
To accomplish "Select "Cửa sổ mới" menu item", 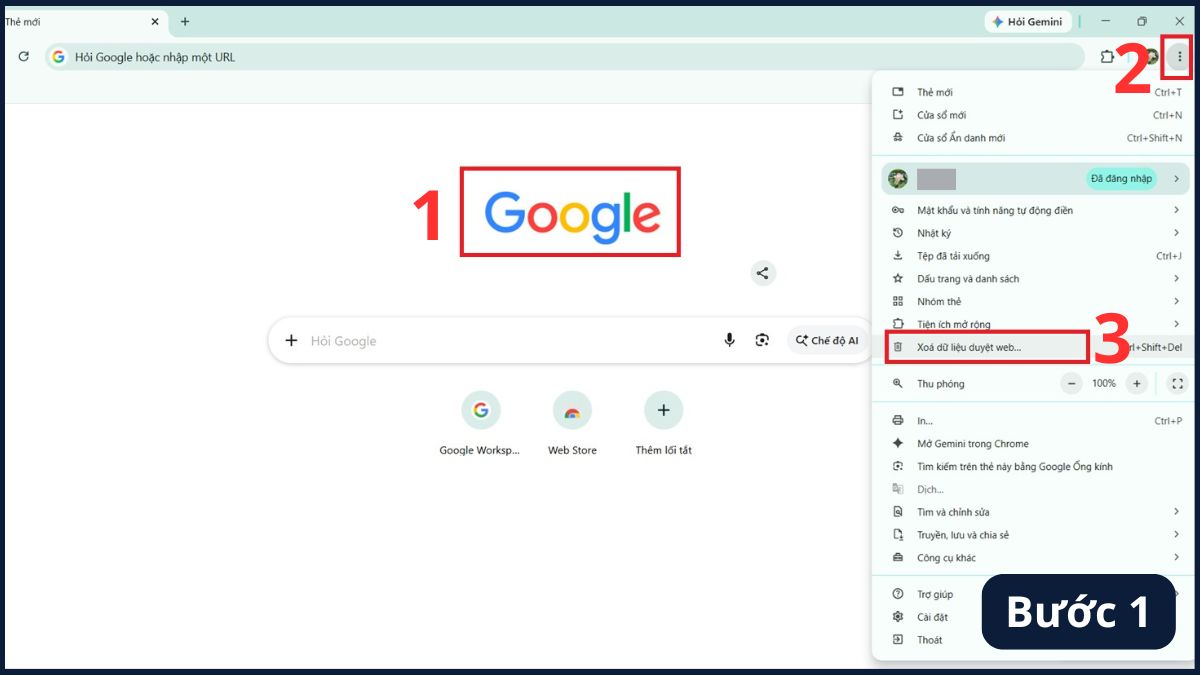I will (1035, 115).
